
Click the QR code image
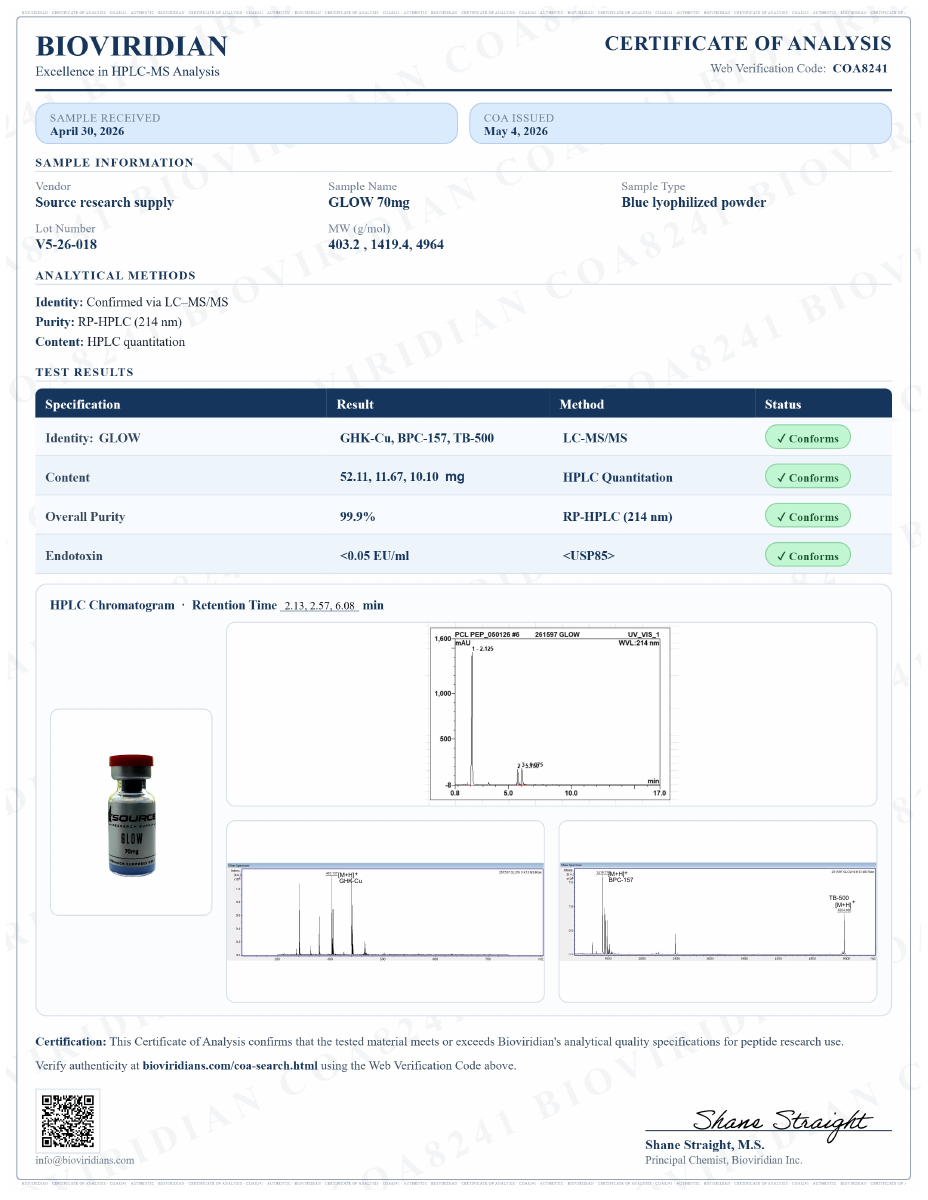(x=69, y=1121)
